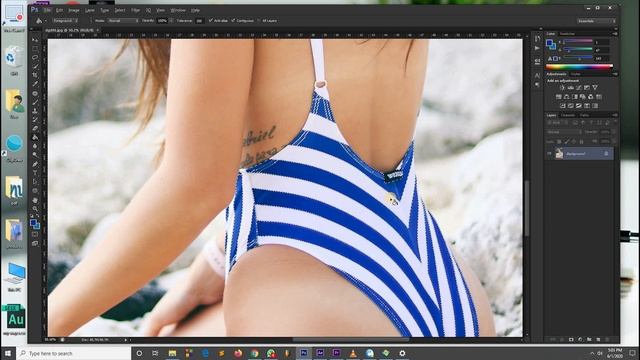The width and height of the screenshot is (640, 360).
Task: Select the Crop tool
Action: click(35, 75)
